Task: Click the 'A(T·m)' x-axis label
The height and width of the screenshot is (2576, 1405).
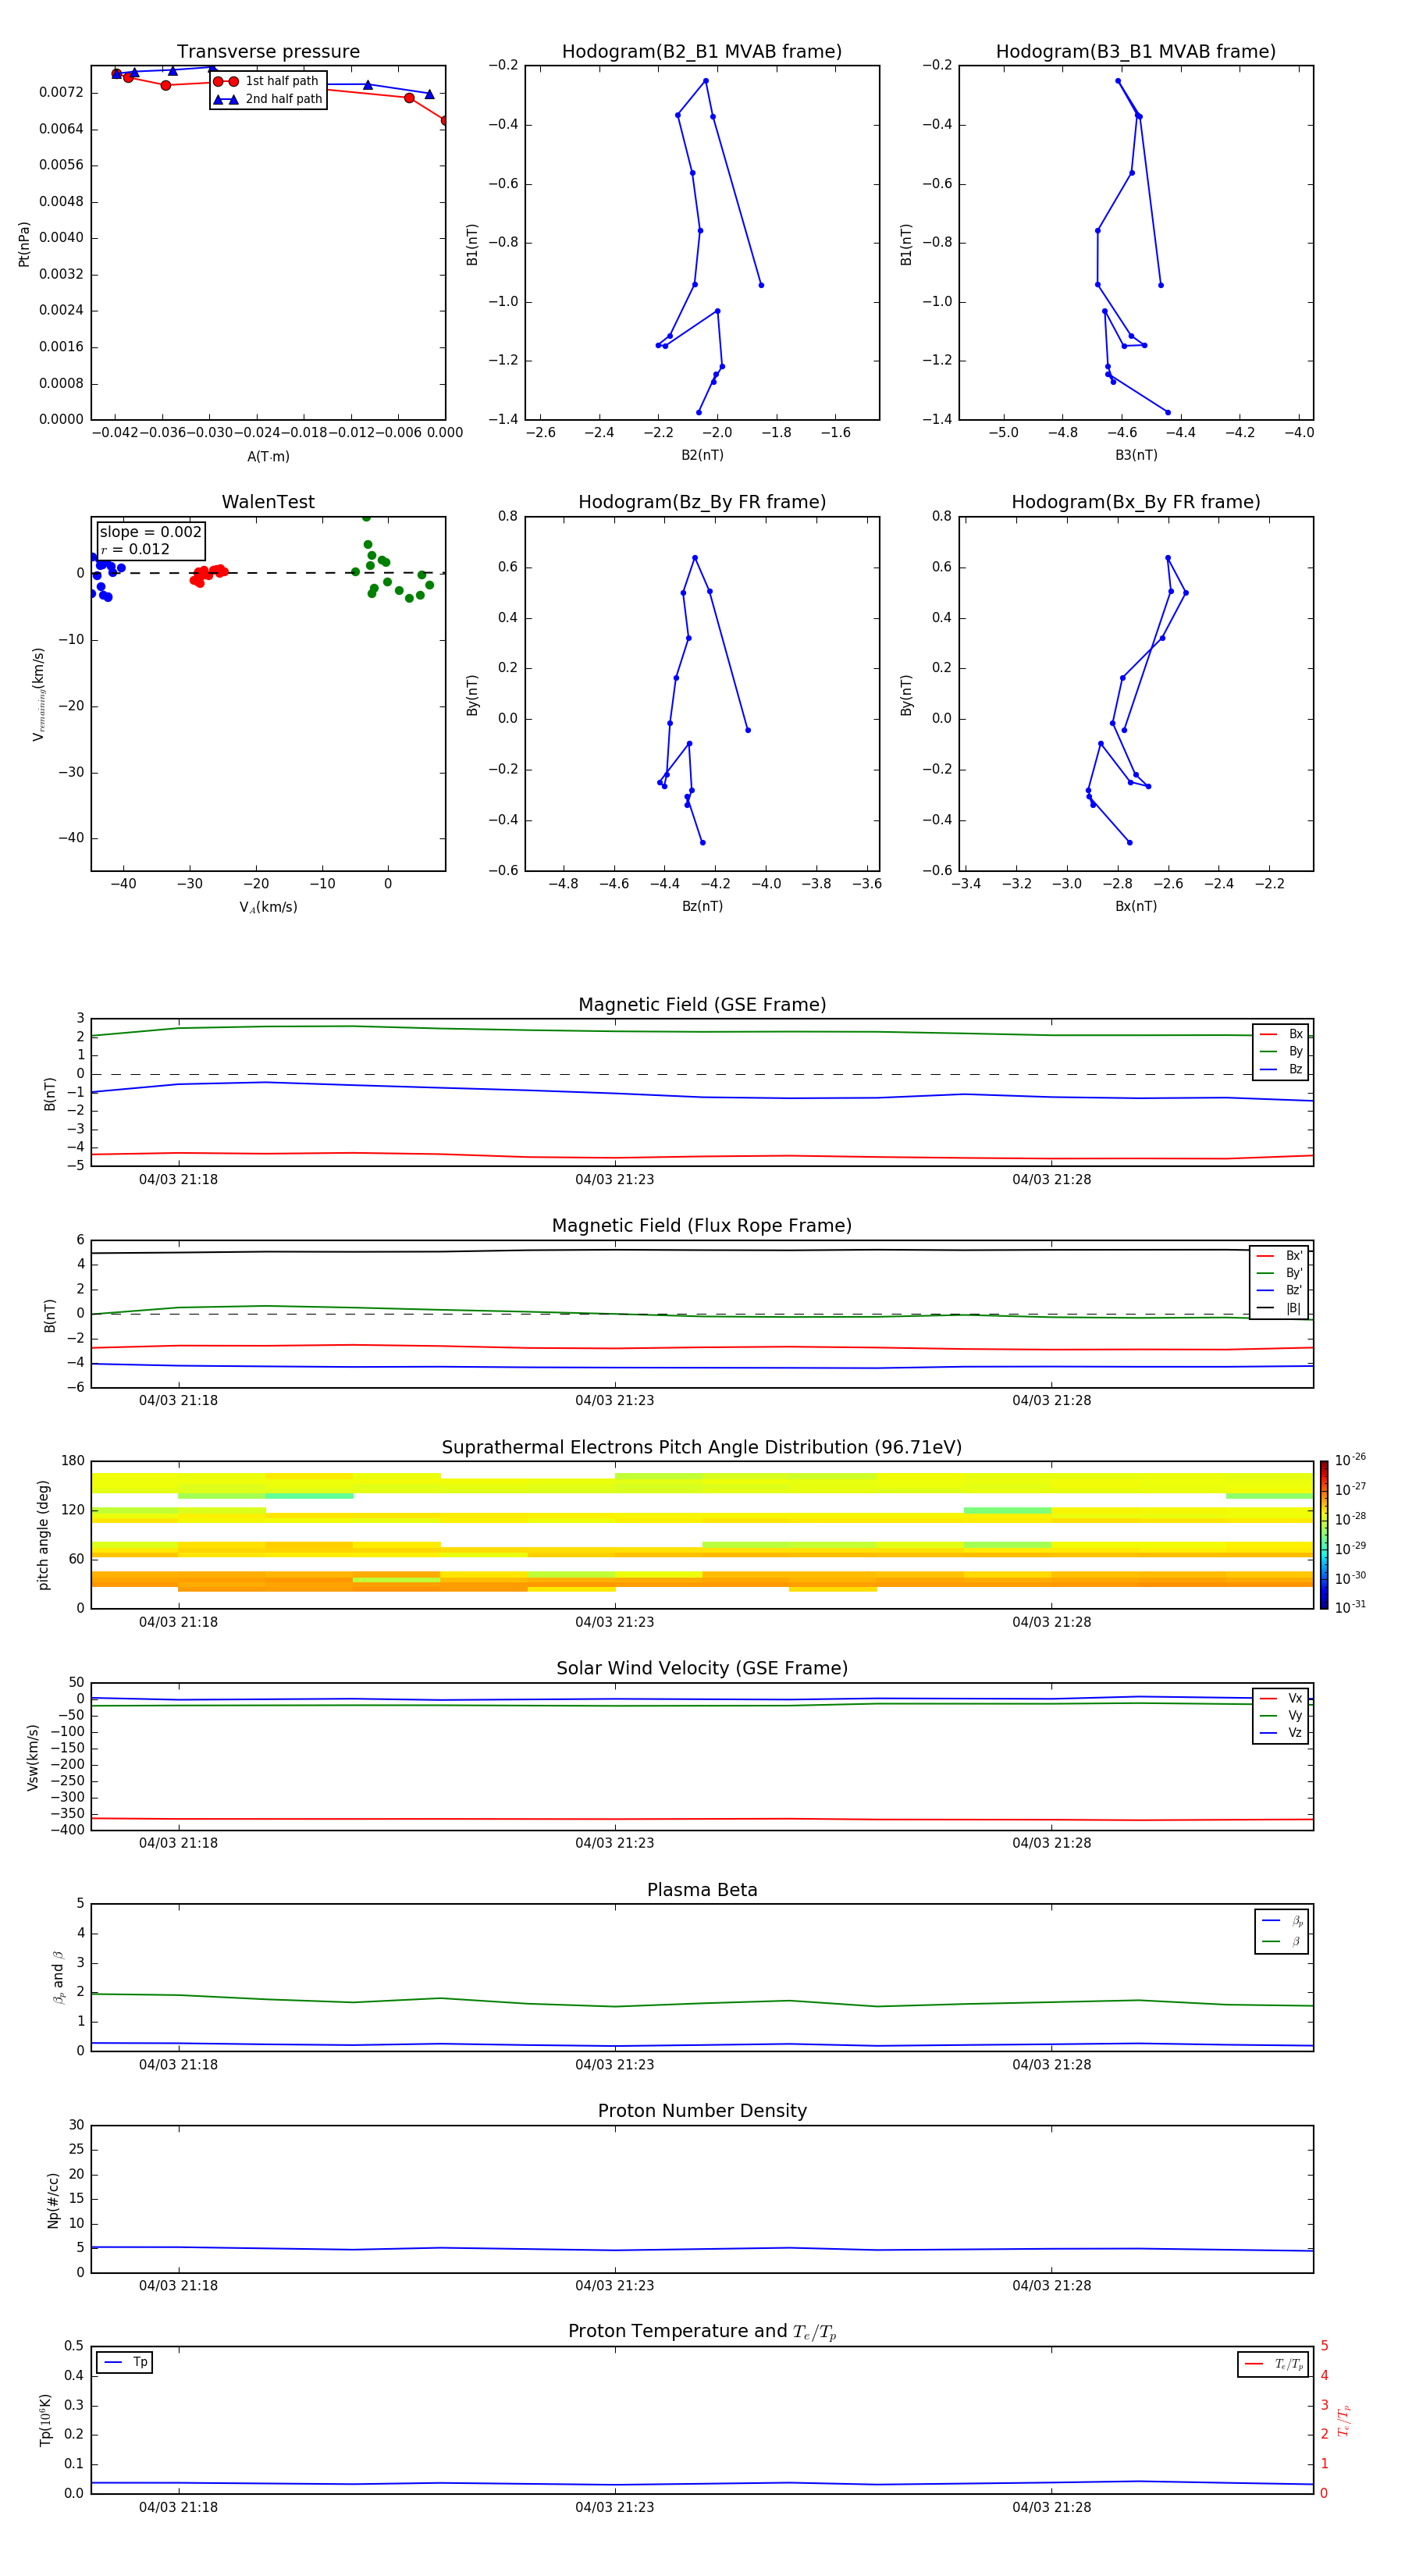Action: (268, 457)
